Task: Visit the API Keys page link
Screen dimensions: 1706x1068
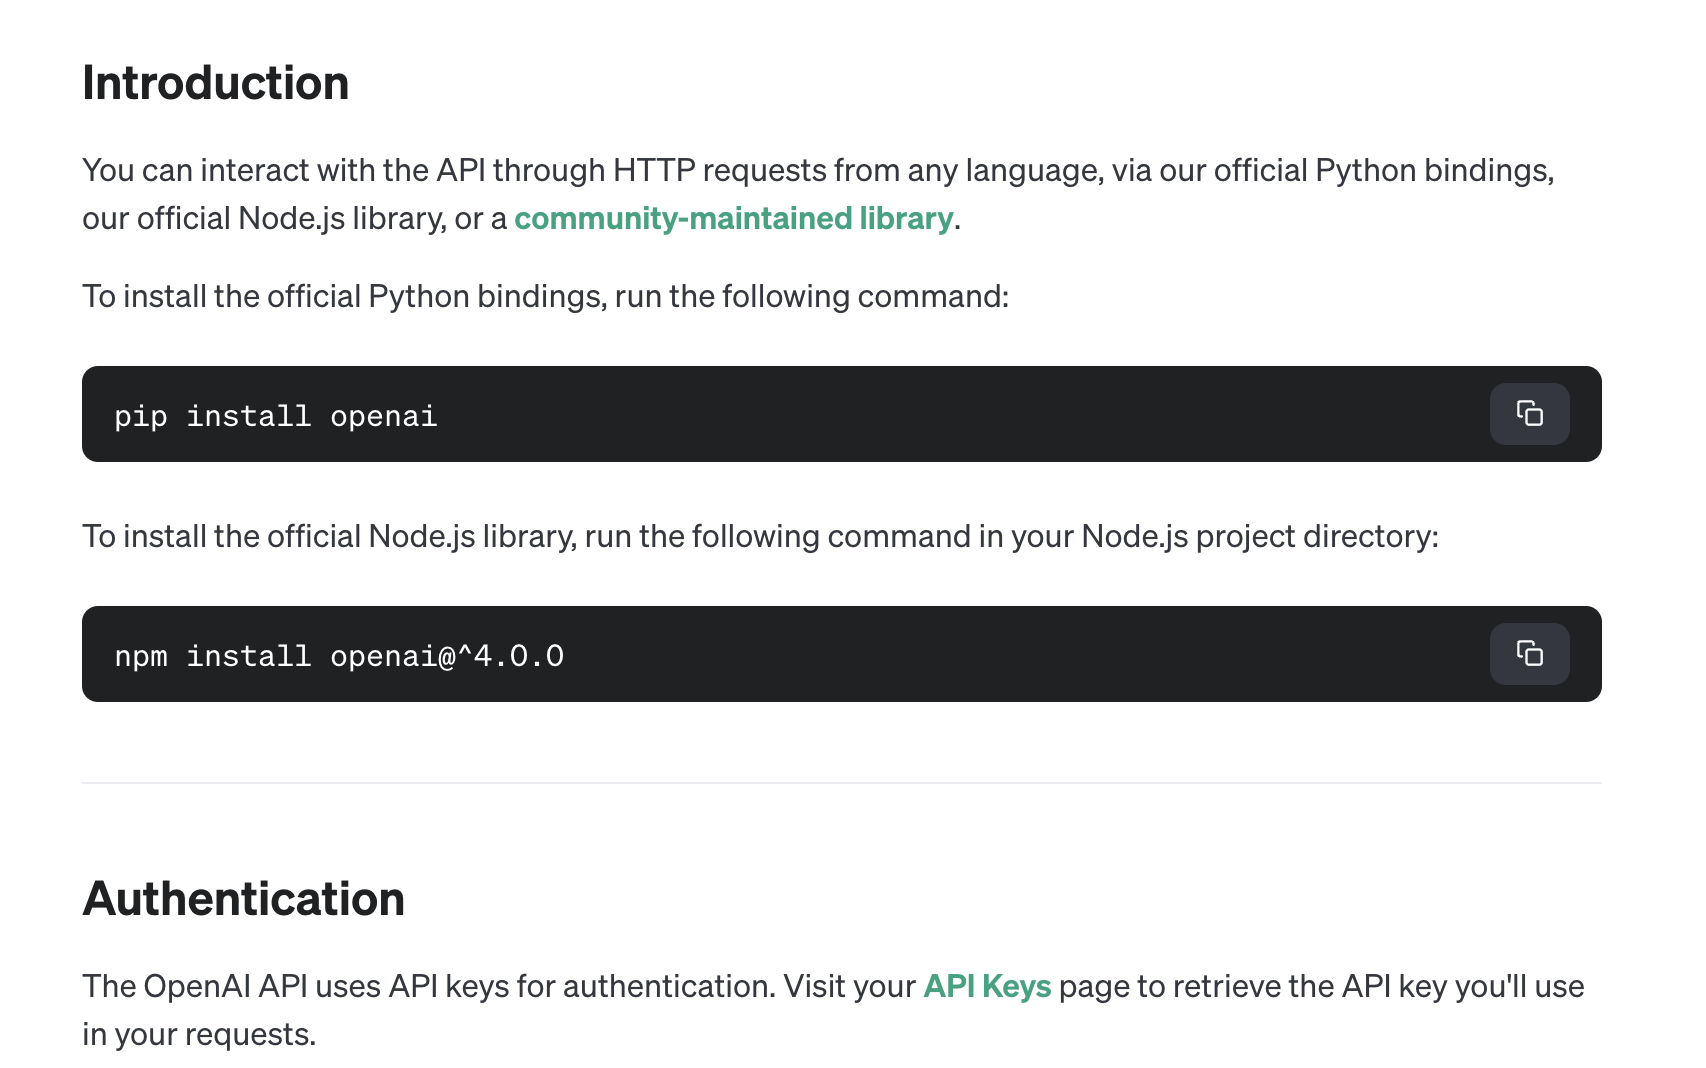Action: [986, 986]
